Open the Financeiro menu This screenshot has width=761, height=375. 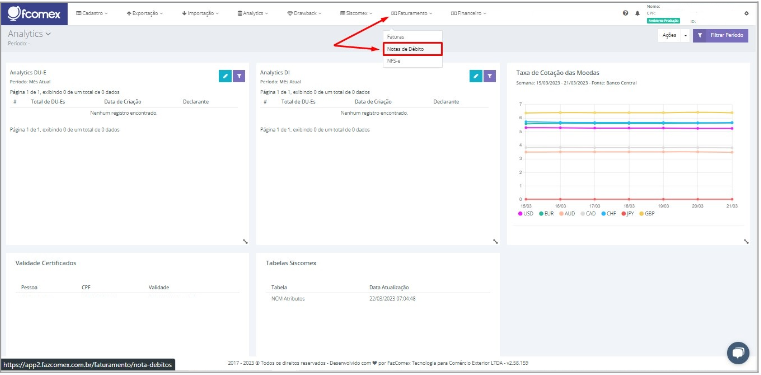[468, 14]
